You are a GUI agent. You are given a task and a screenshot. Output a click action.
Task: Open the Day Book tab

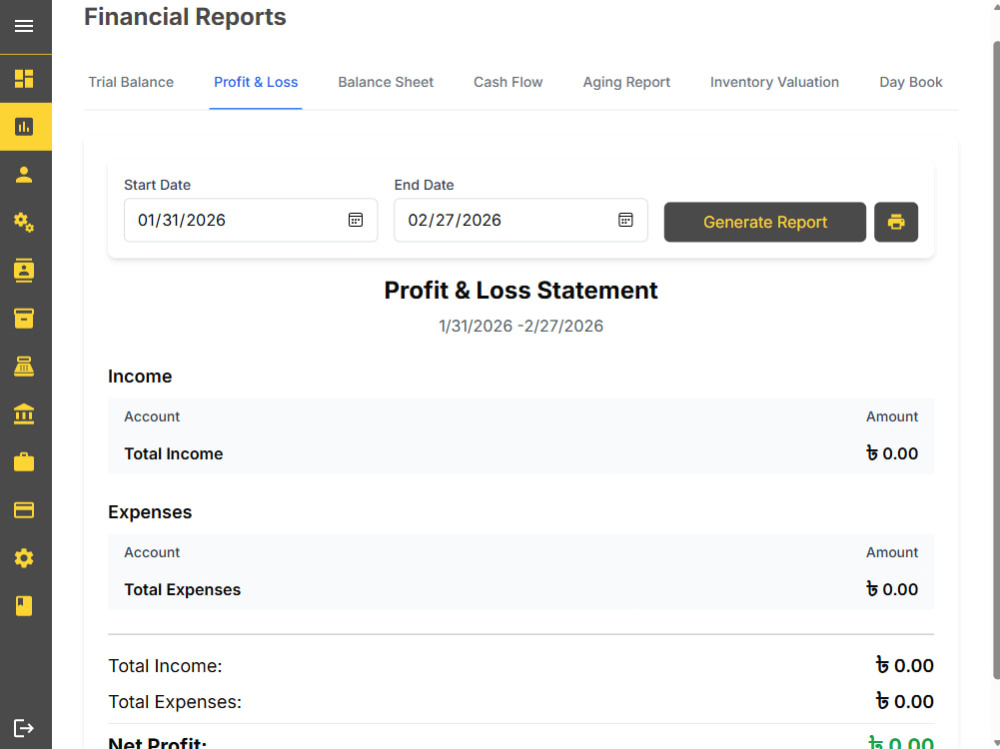(911, 82)
